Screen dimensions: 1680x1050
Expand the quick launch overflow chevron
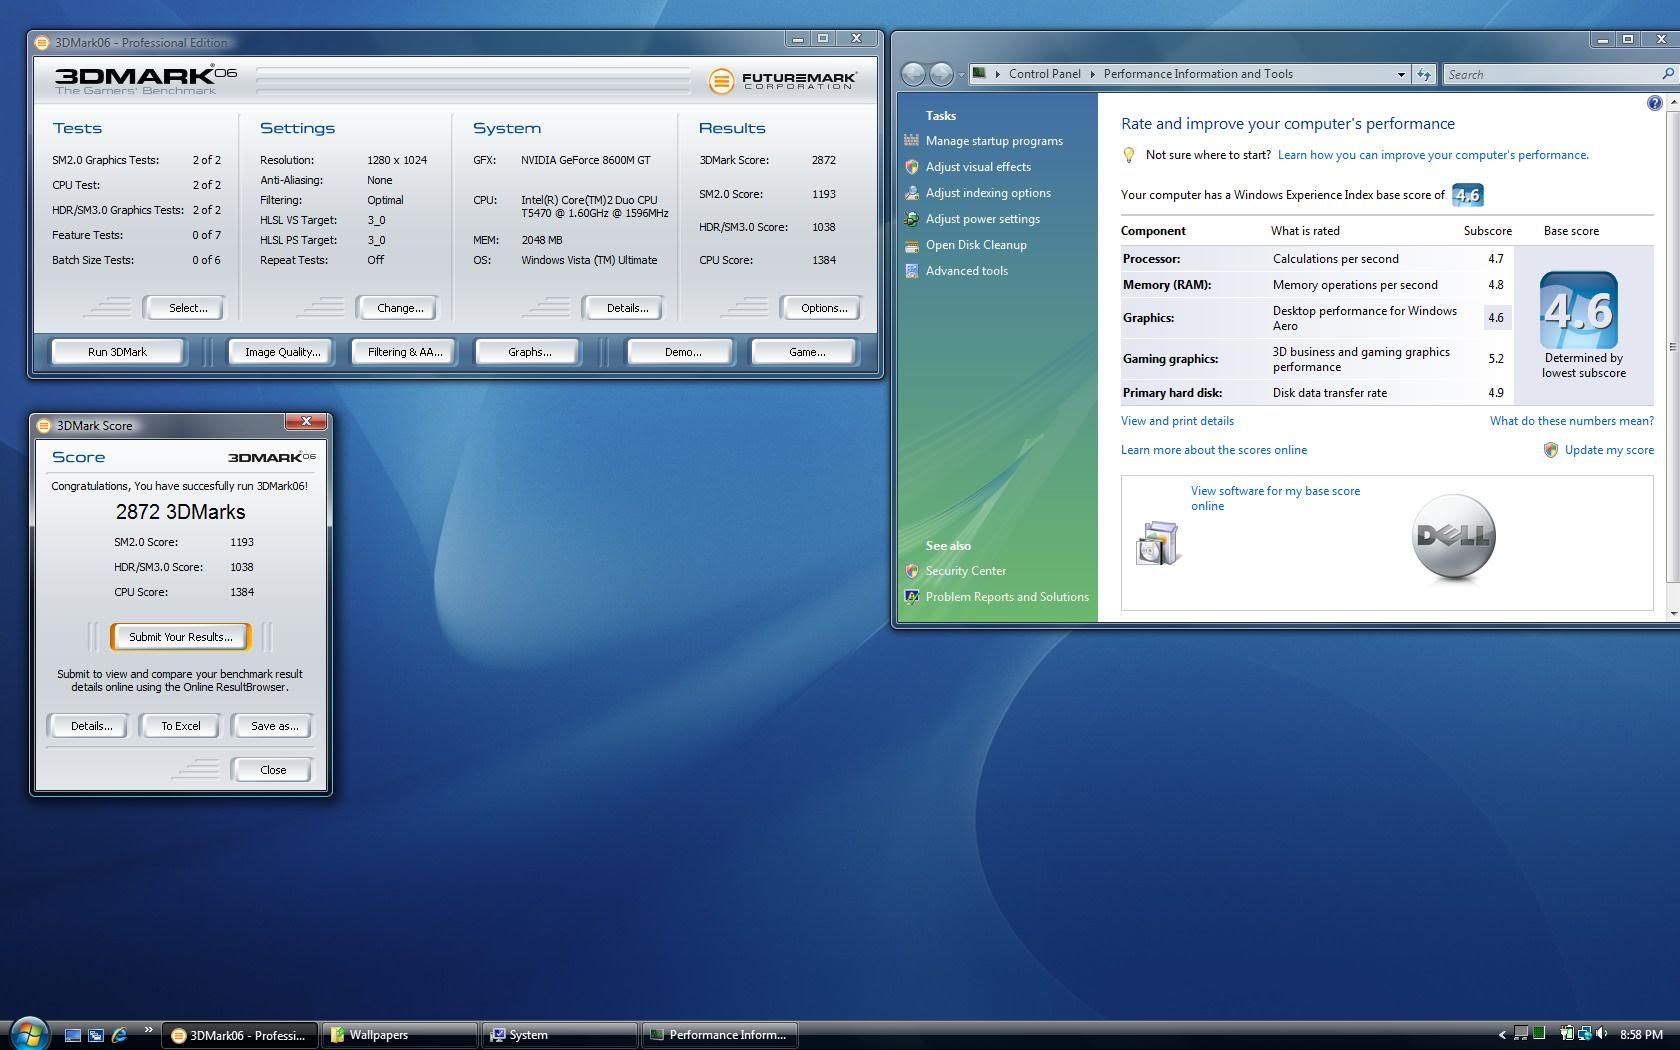point(148,1030)
